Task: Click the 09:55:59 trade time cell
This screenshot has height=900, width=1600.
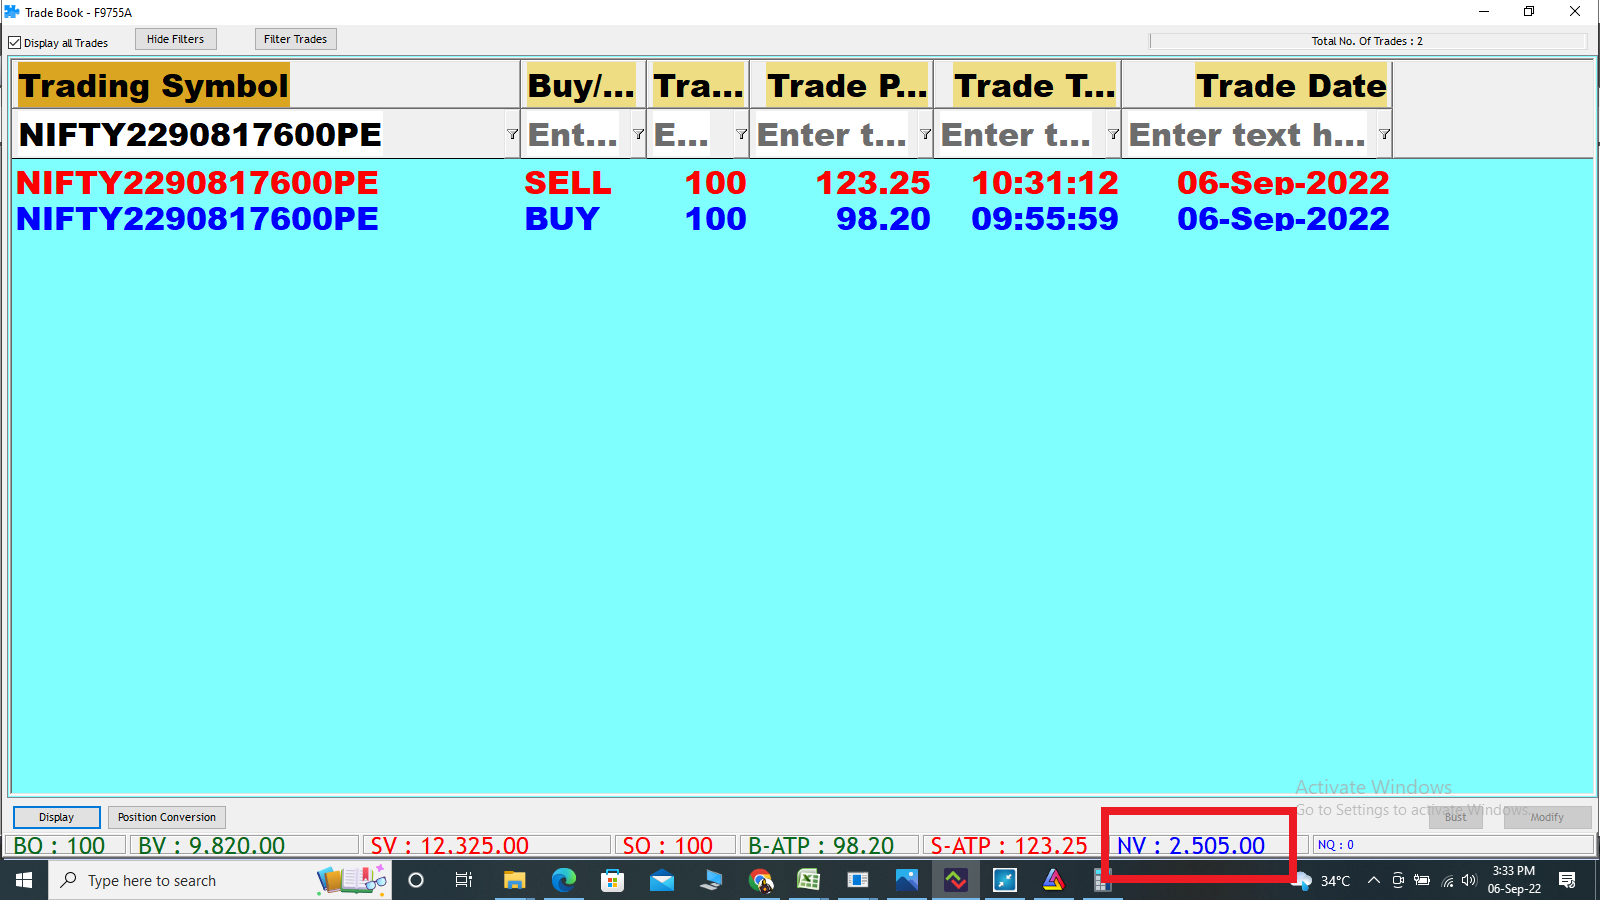Action: click(x=1045, y=219)
